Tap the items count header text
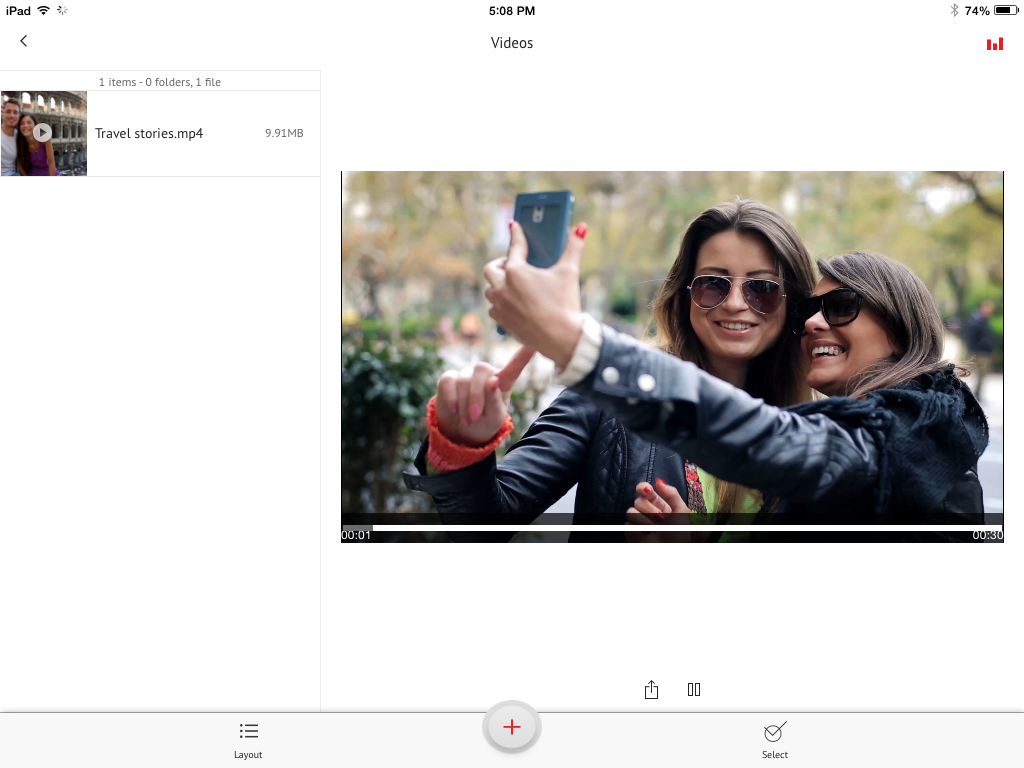 click(160, 82)
